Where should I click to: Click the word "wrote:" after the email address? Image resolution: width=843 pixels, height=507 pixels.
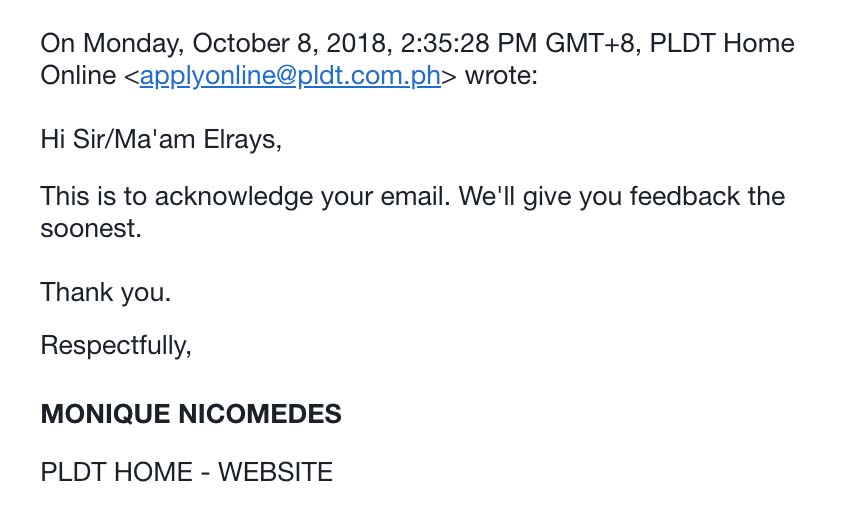[x=501, y=76]
